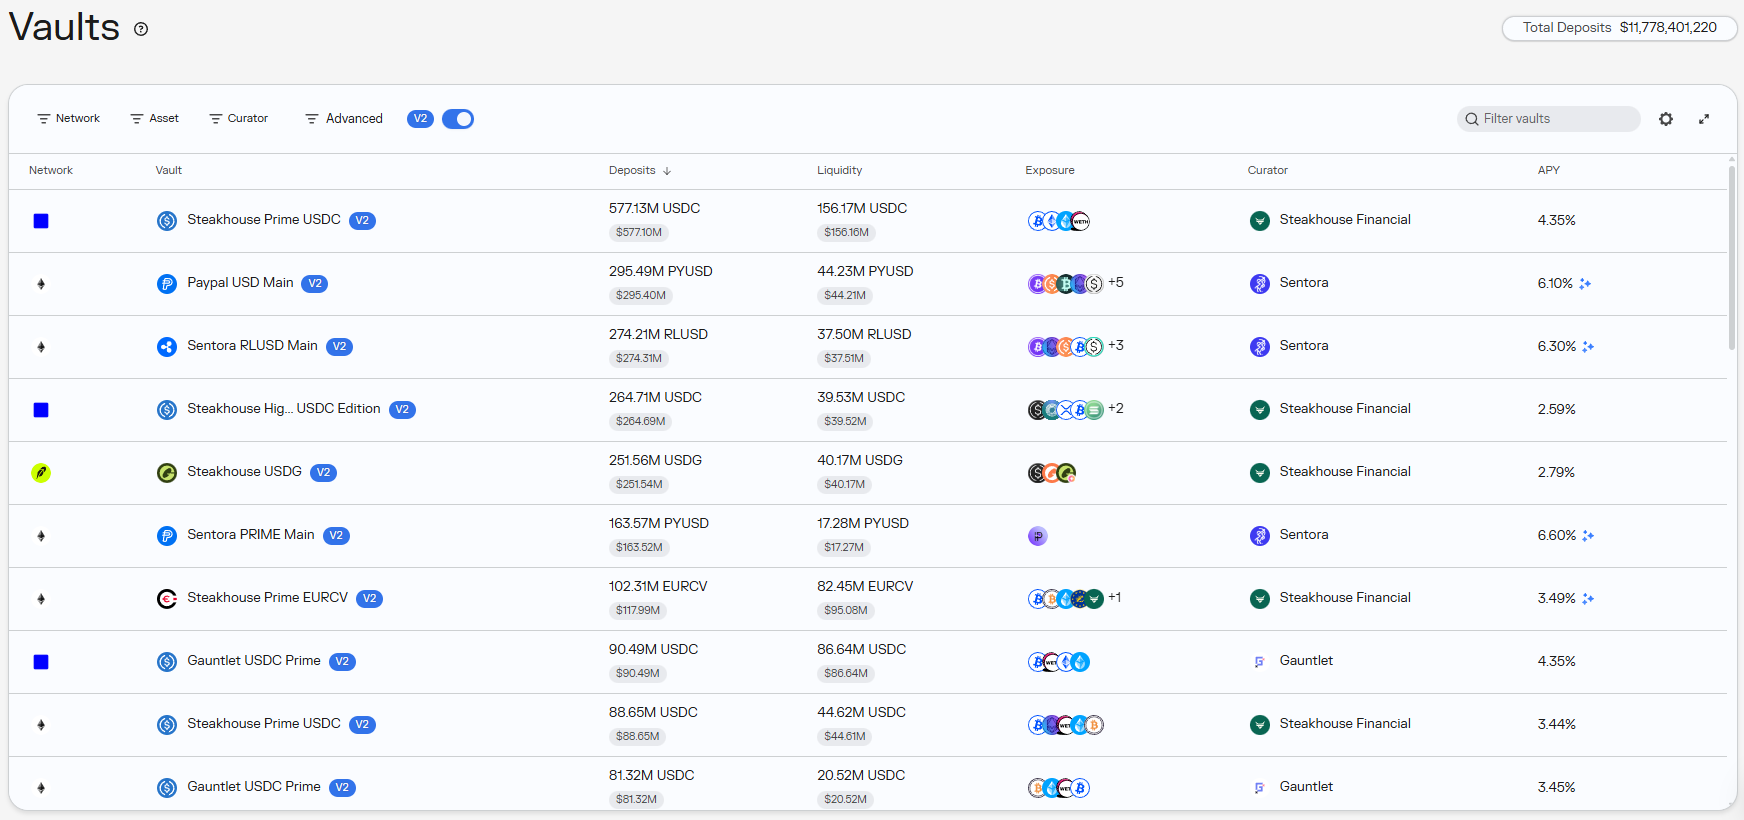This screenshot has width=1744, height=820.
Task: Click the Ethereum network icon in the Steakhouse Prime EURCV row
Action: click(41, 599)
